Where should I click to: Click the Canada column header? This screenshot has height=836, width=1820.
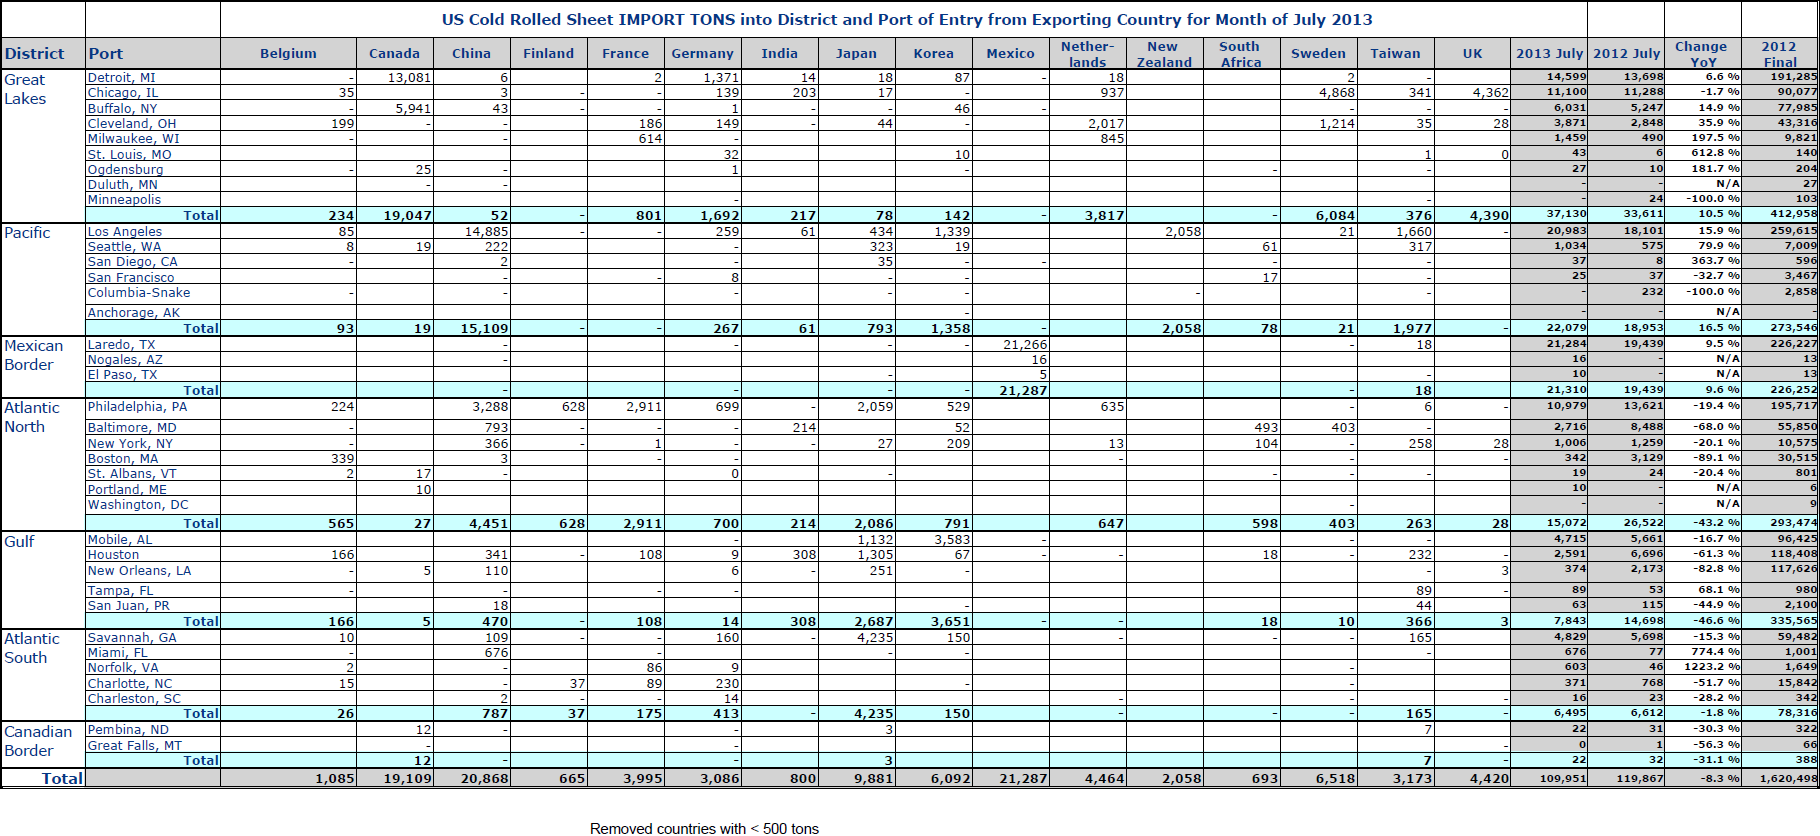[x=394, y=54]
